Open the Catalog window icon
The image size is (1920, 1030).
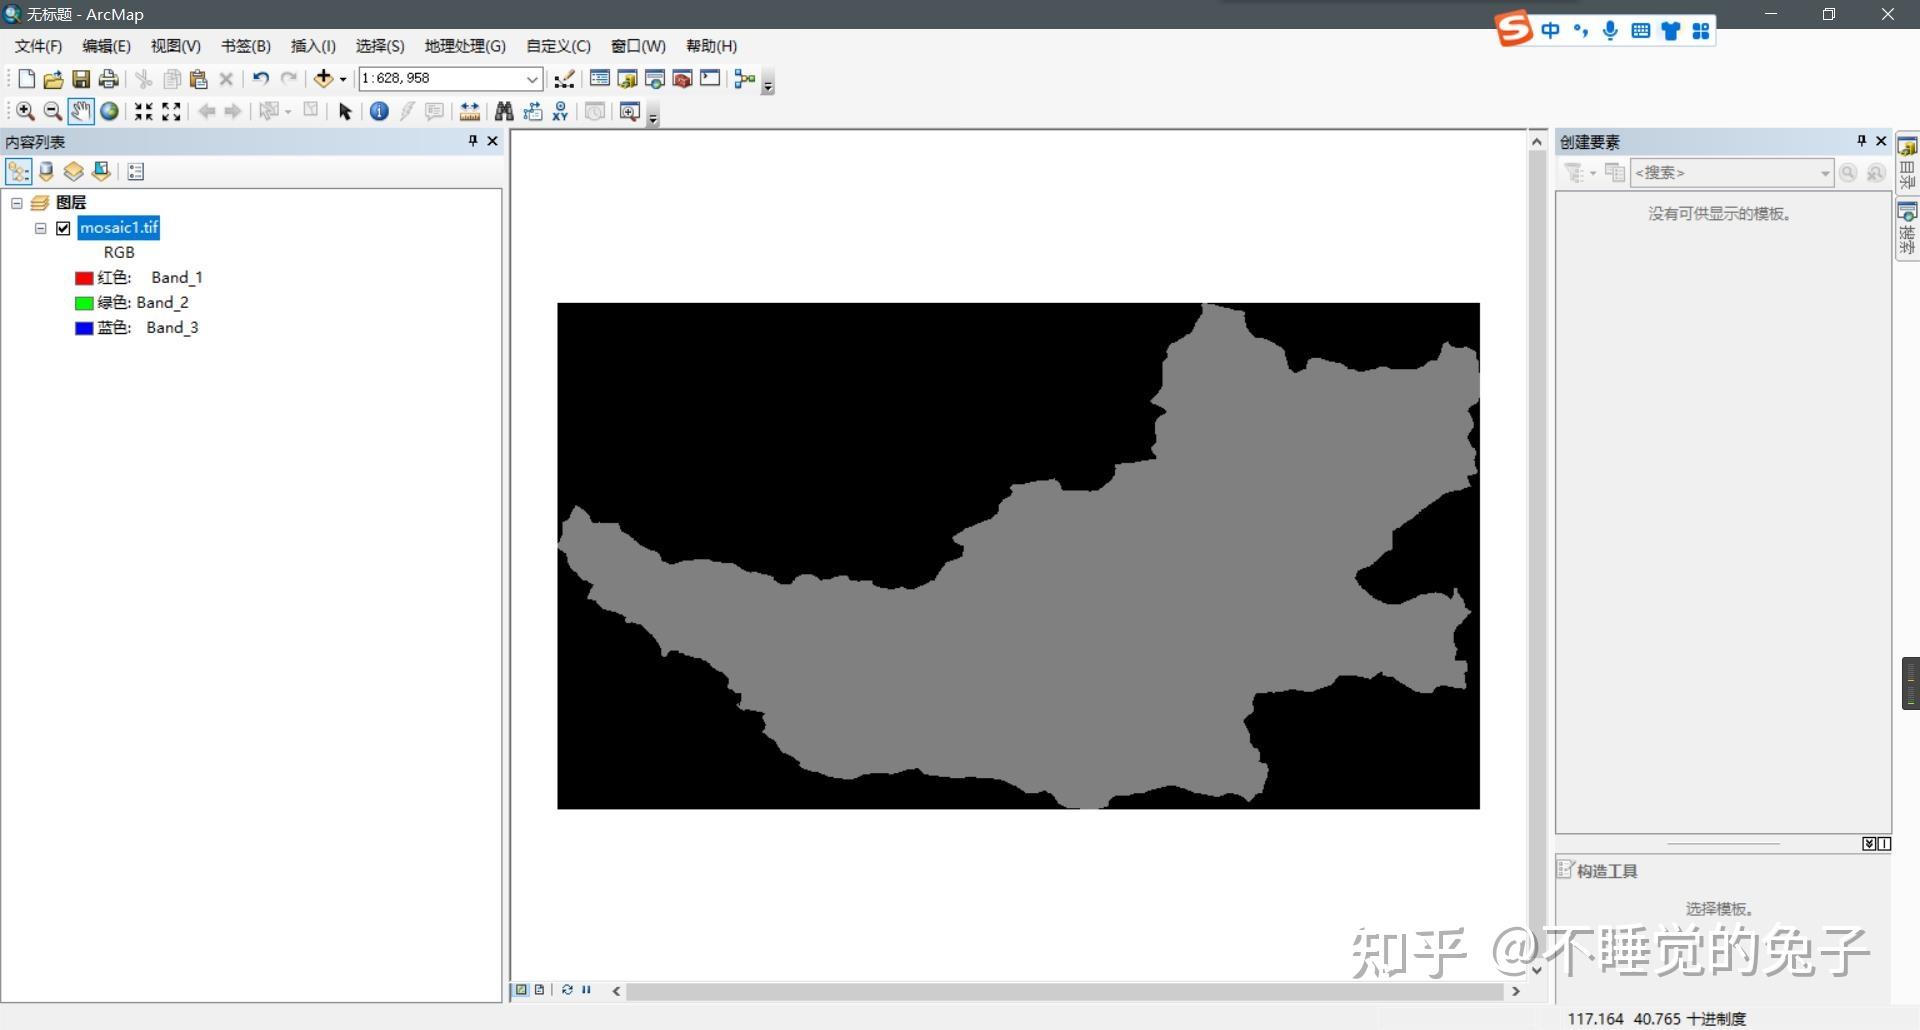(627, 79)
